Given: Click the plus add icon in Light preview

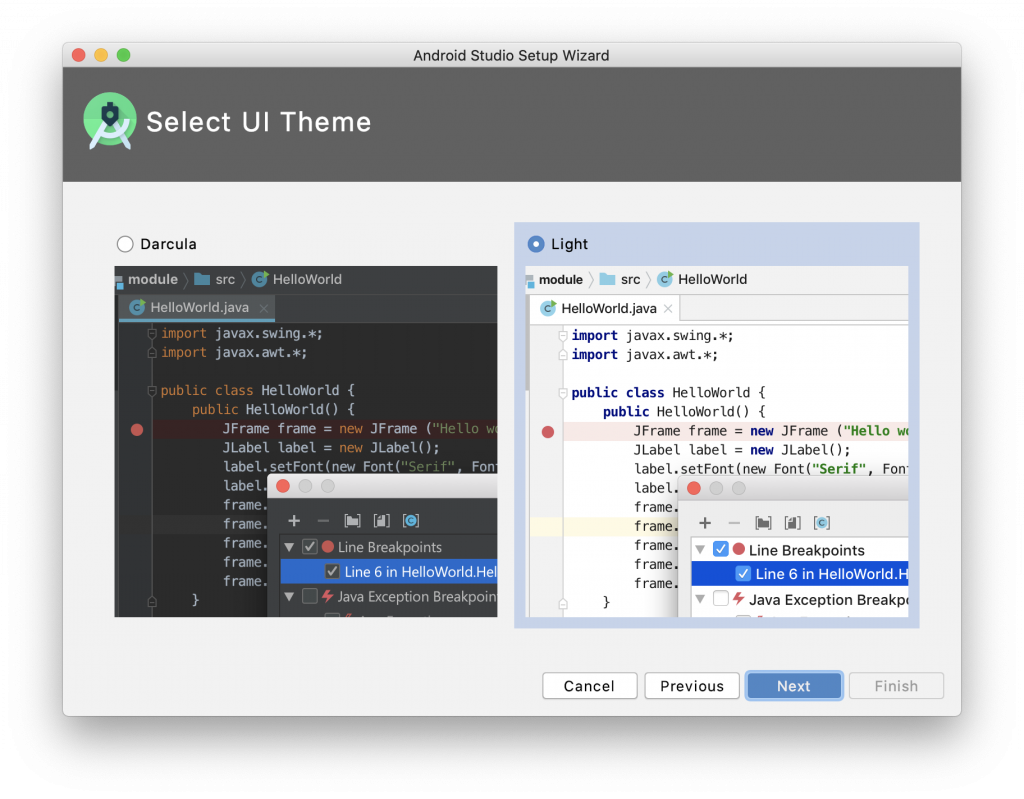Looking at the screenshot, I should tap(705, 523).
